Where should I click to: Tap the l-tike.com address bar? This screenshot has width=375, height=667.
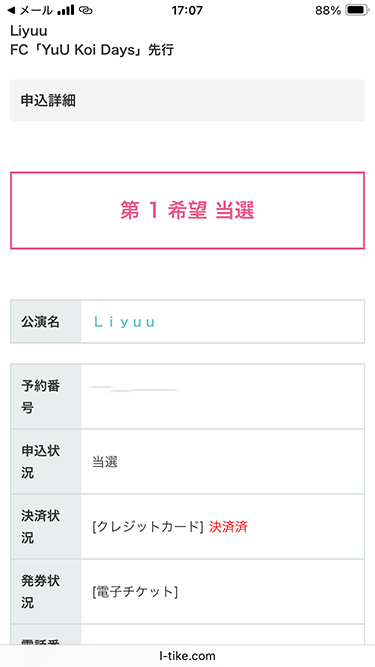(x=187, y=656)
